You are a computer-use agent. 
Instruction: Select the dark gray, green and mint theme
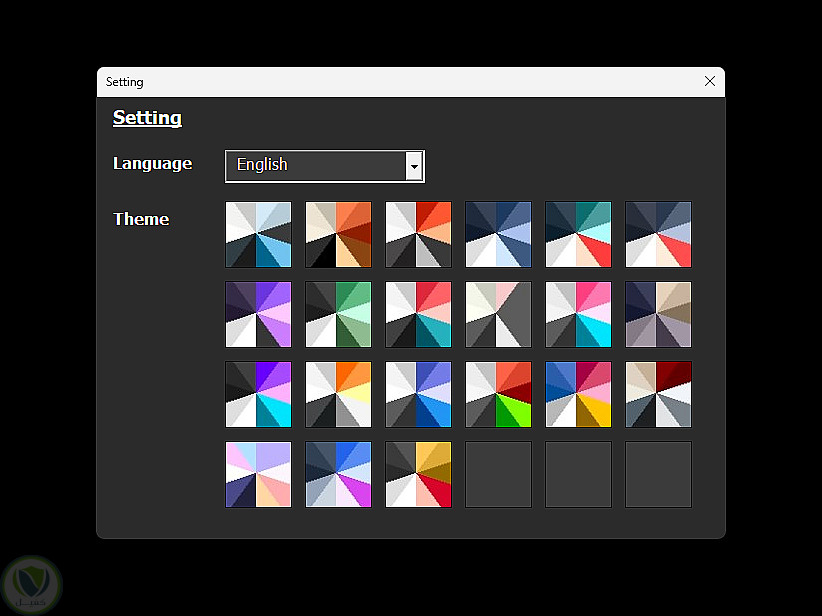click(x=338, y=314)
